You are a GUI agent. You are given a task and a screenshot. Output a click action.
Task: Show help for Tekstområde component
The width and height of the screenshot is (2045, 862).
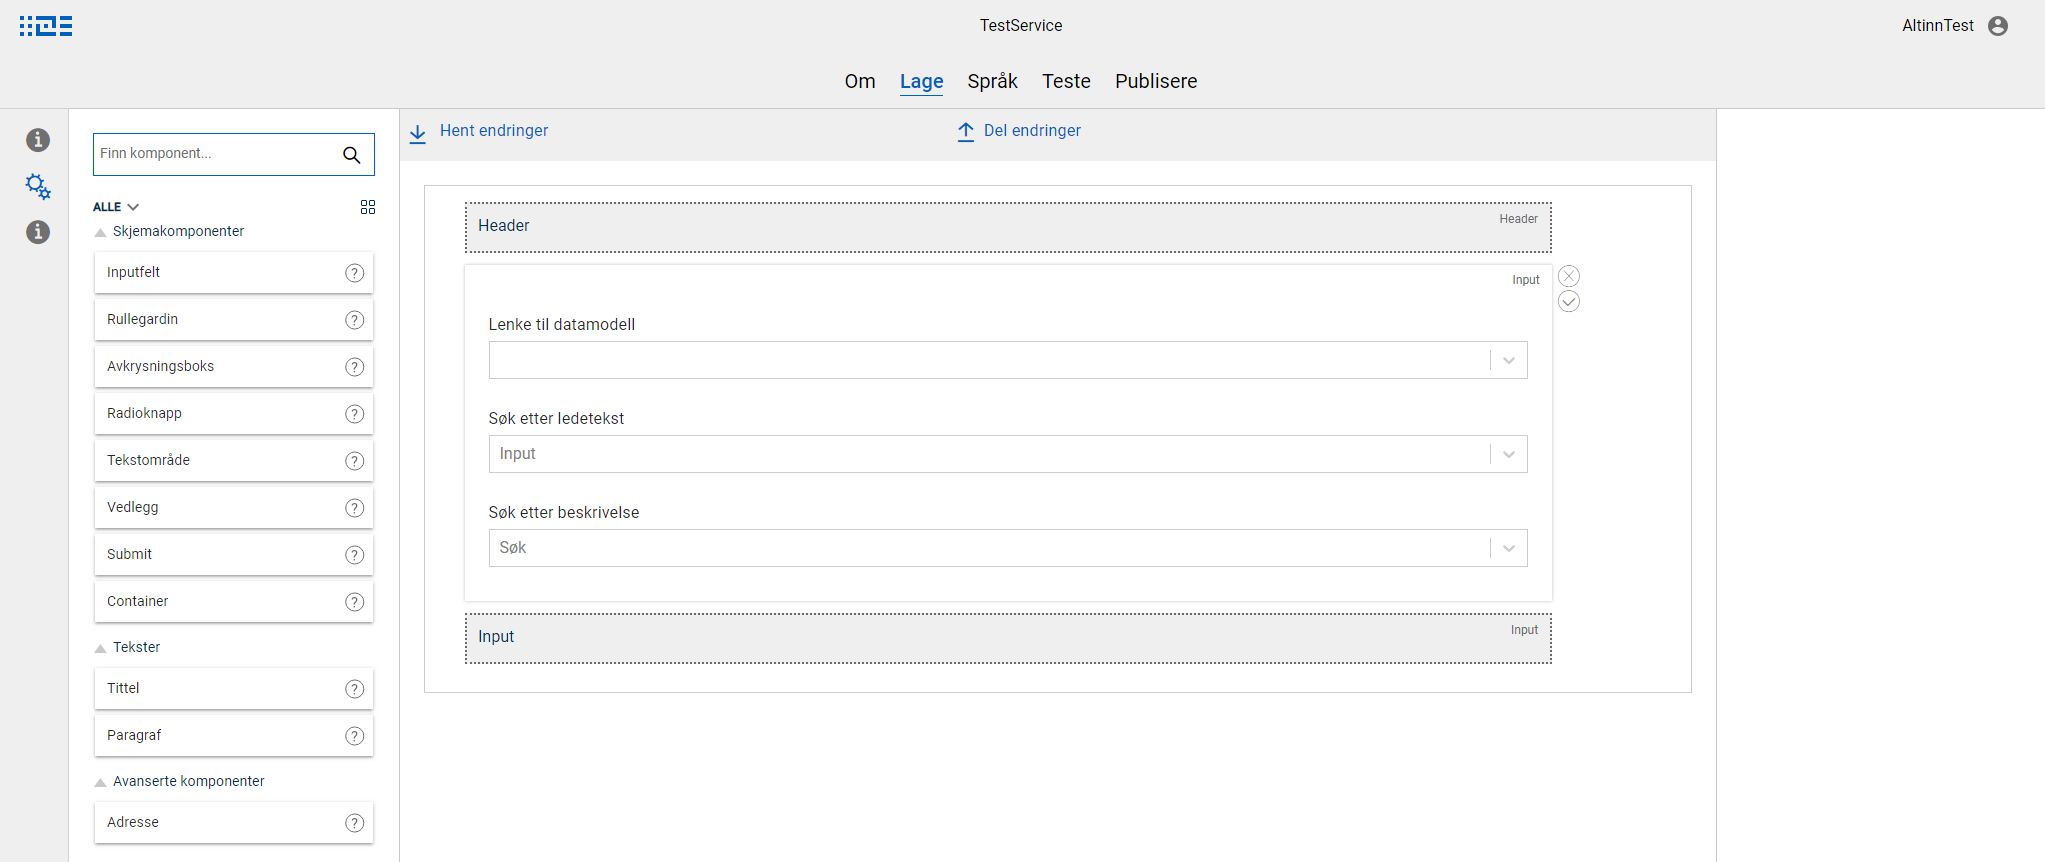click(x=355, y=461)
